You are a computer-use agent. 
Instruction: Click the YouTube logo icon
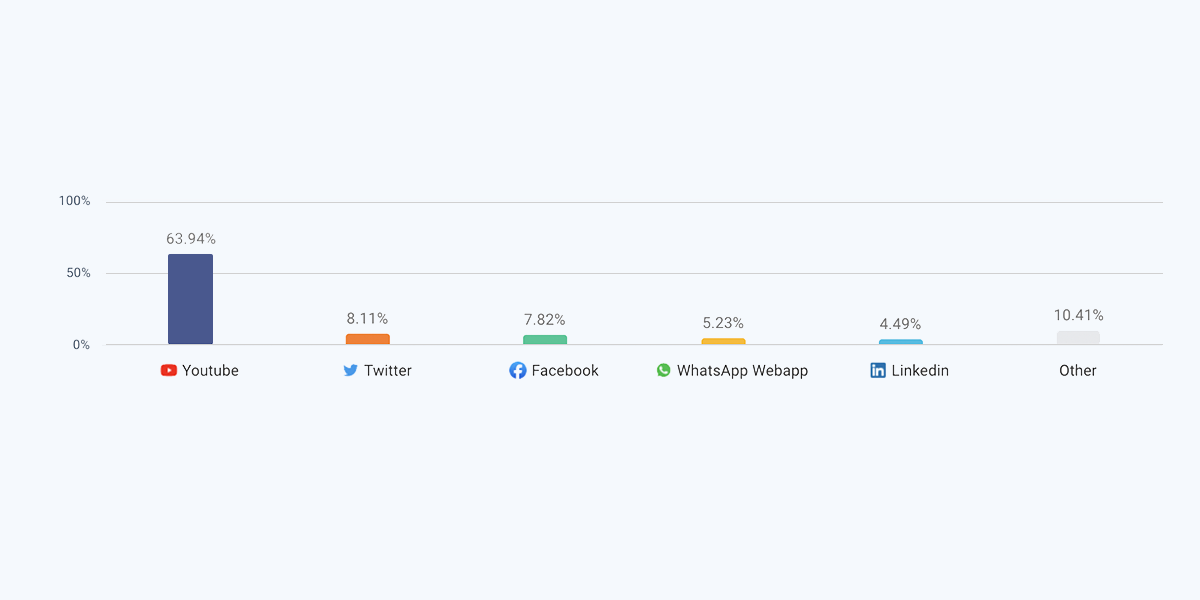[x=169, y=370]
